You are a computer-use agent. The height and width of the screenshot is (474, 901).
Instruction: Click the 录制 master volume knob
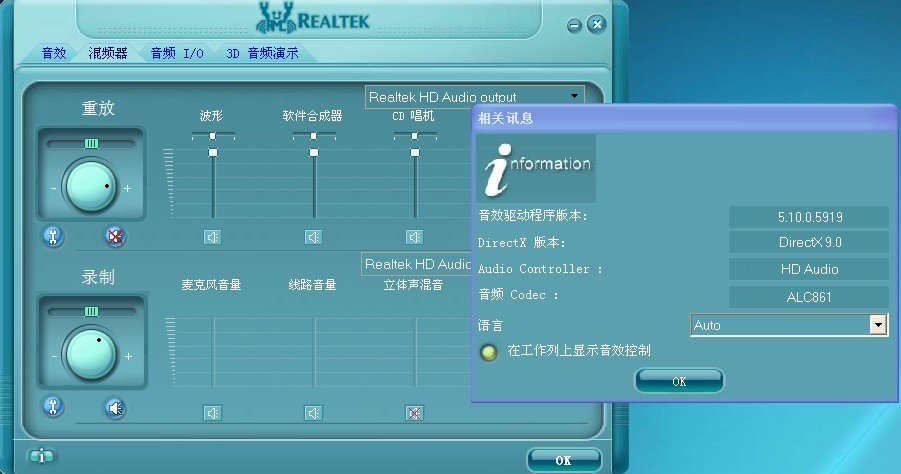(91, 354)
